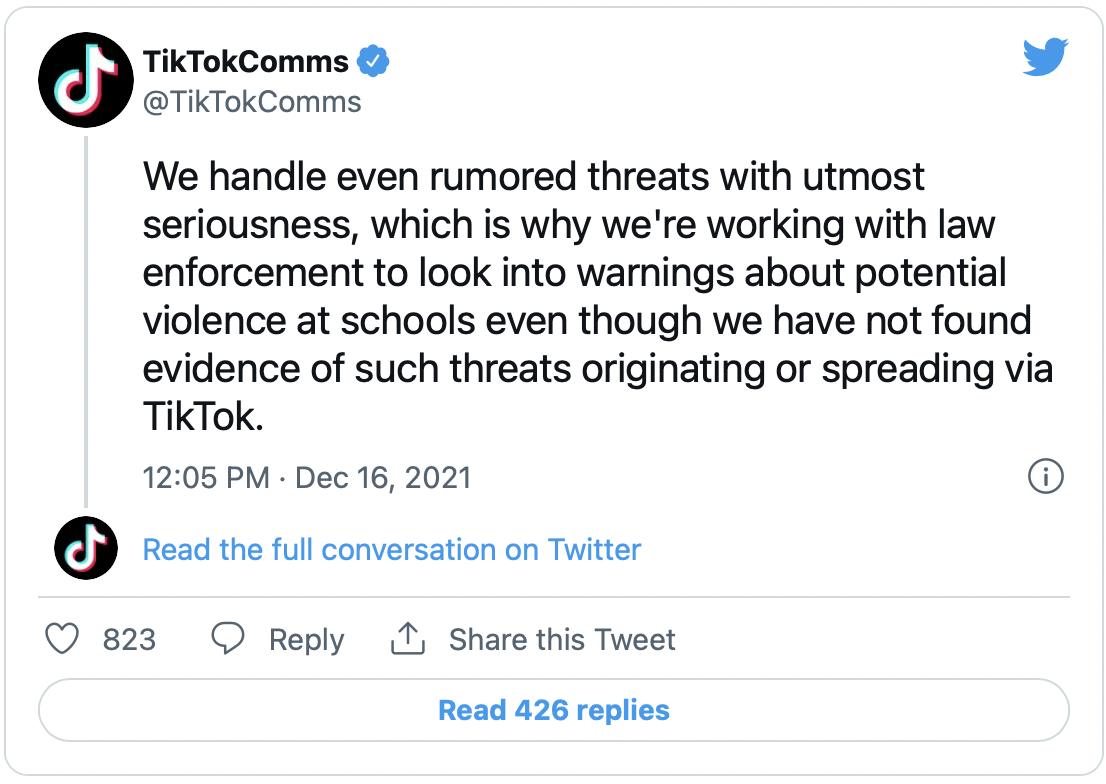The height and width of the screenshot is (784, 1106).
Task: Click the tweet info circle icon
Action: coord(1045,477)
